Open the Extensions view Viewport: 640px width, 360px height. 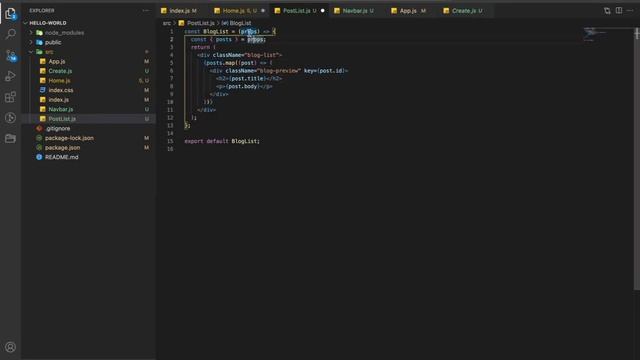pyautogui.click(x=11, y=97)
